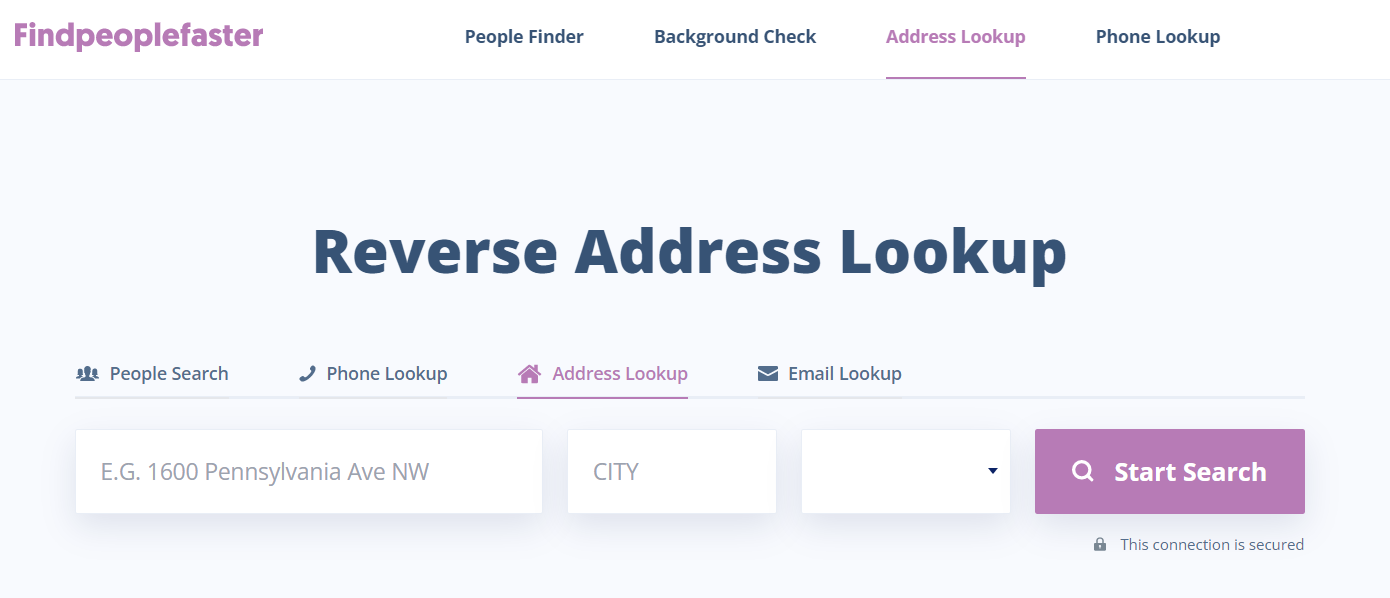Focus the CITY input field
1390x598 pixels.
click(672, 472)
